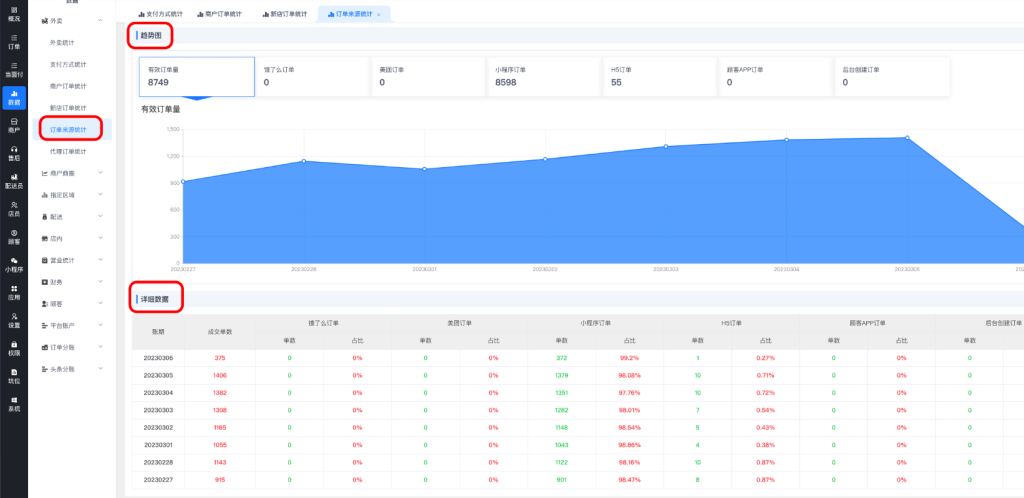This screenshot has width=1024, height=498.
Task: Select the H5订单 stat card
Action: point(659,77)
